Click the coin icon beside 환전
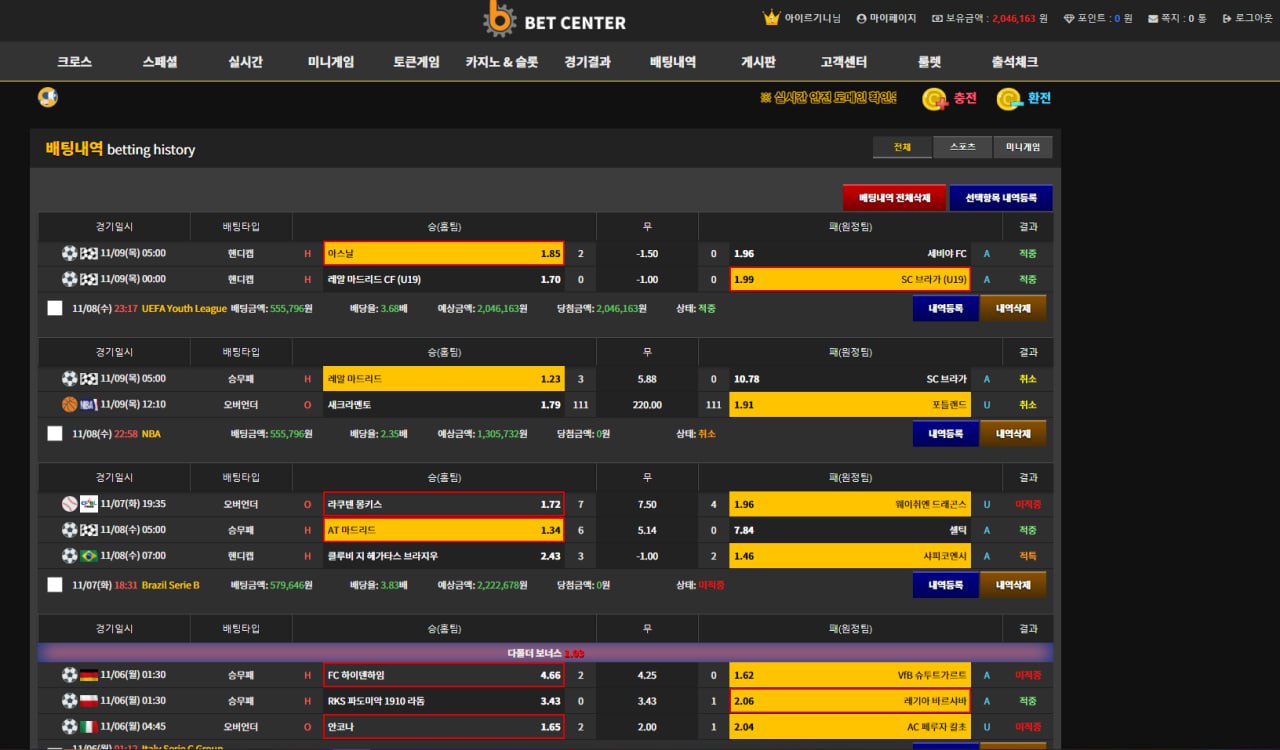This screenshot has width=1280, height=750. tap(1009, 99)
